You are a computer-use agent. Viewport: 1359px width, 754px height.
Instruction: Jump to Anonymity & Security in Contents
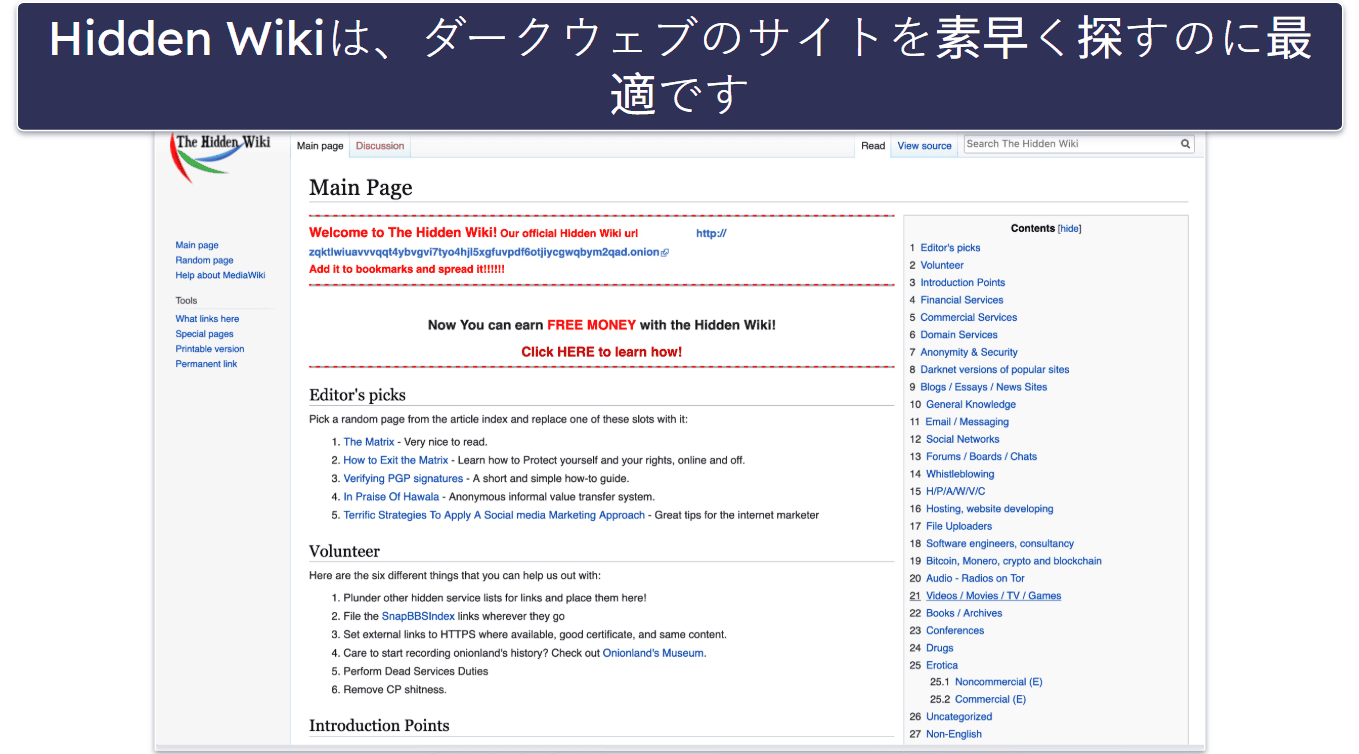tap(969, 352)
